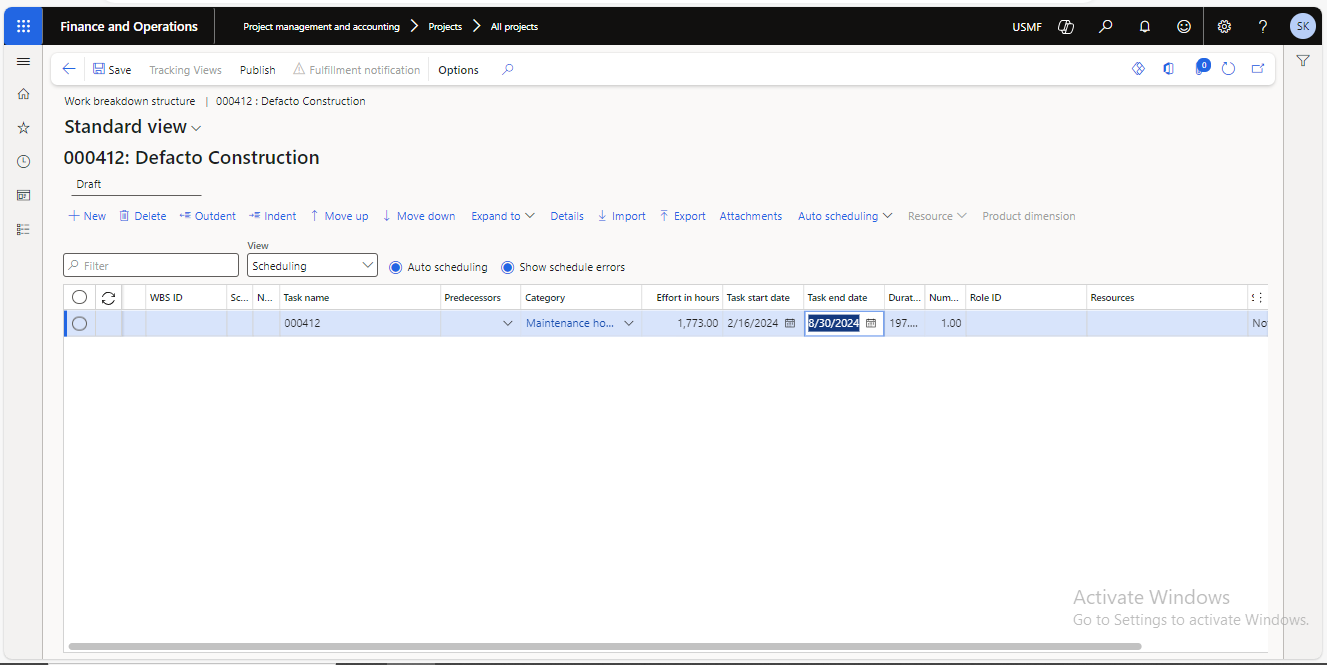Click the Publish button

[x=257, y=70]
